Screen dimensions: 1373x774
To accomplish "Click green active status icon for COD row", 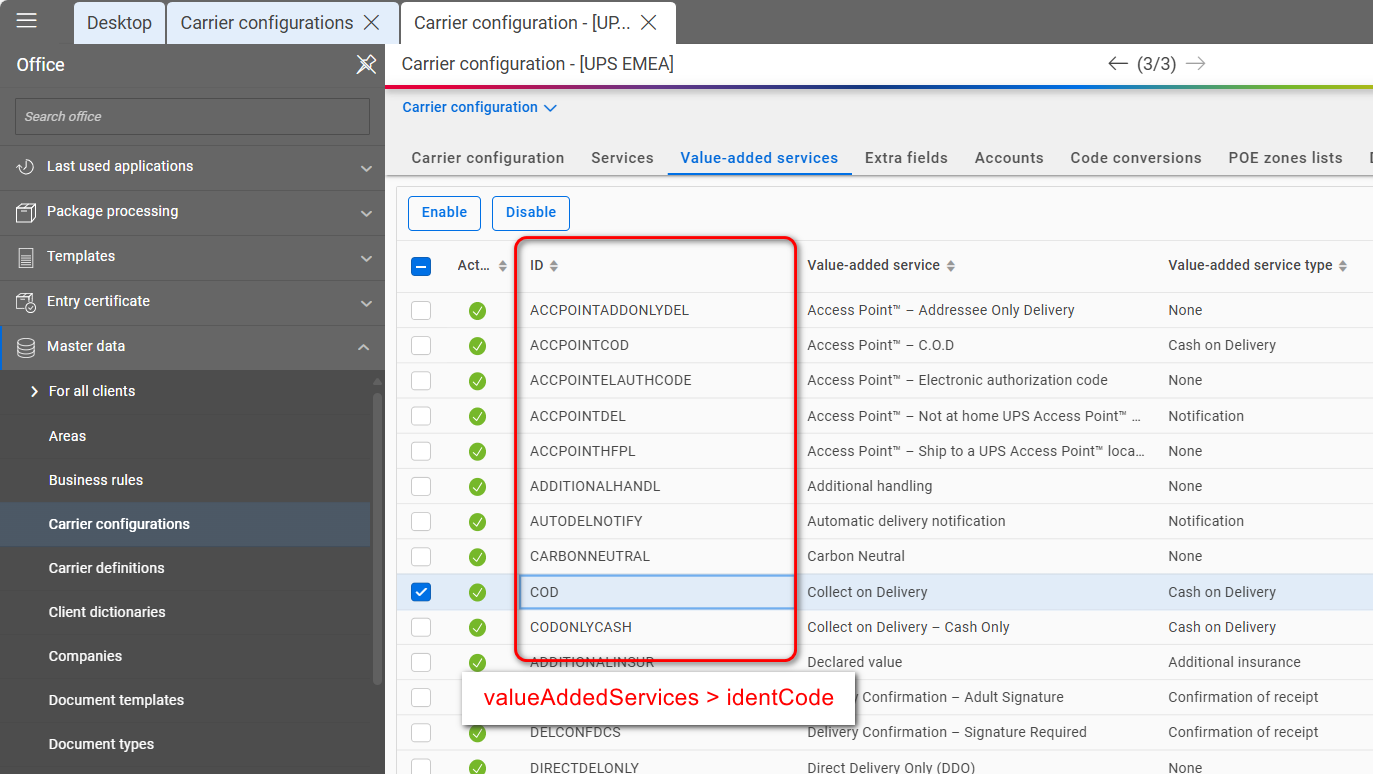I will pos(477,592).
